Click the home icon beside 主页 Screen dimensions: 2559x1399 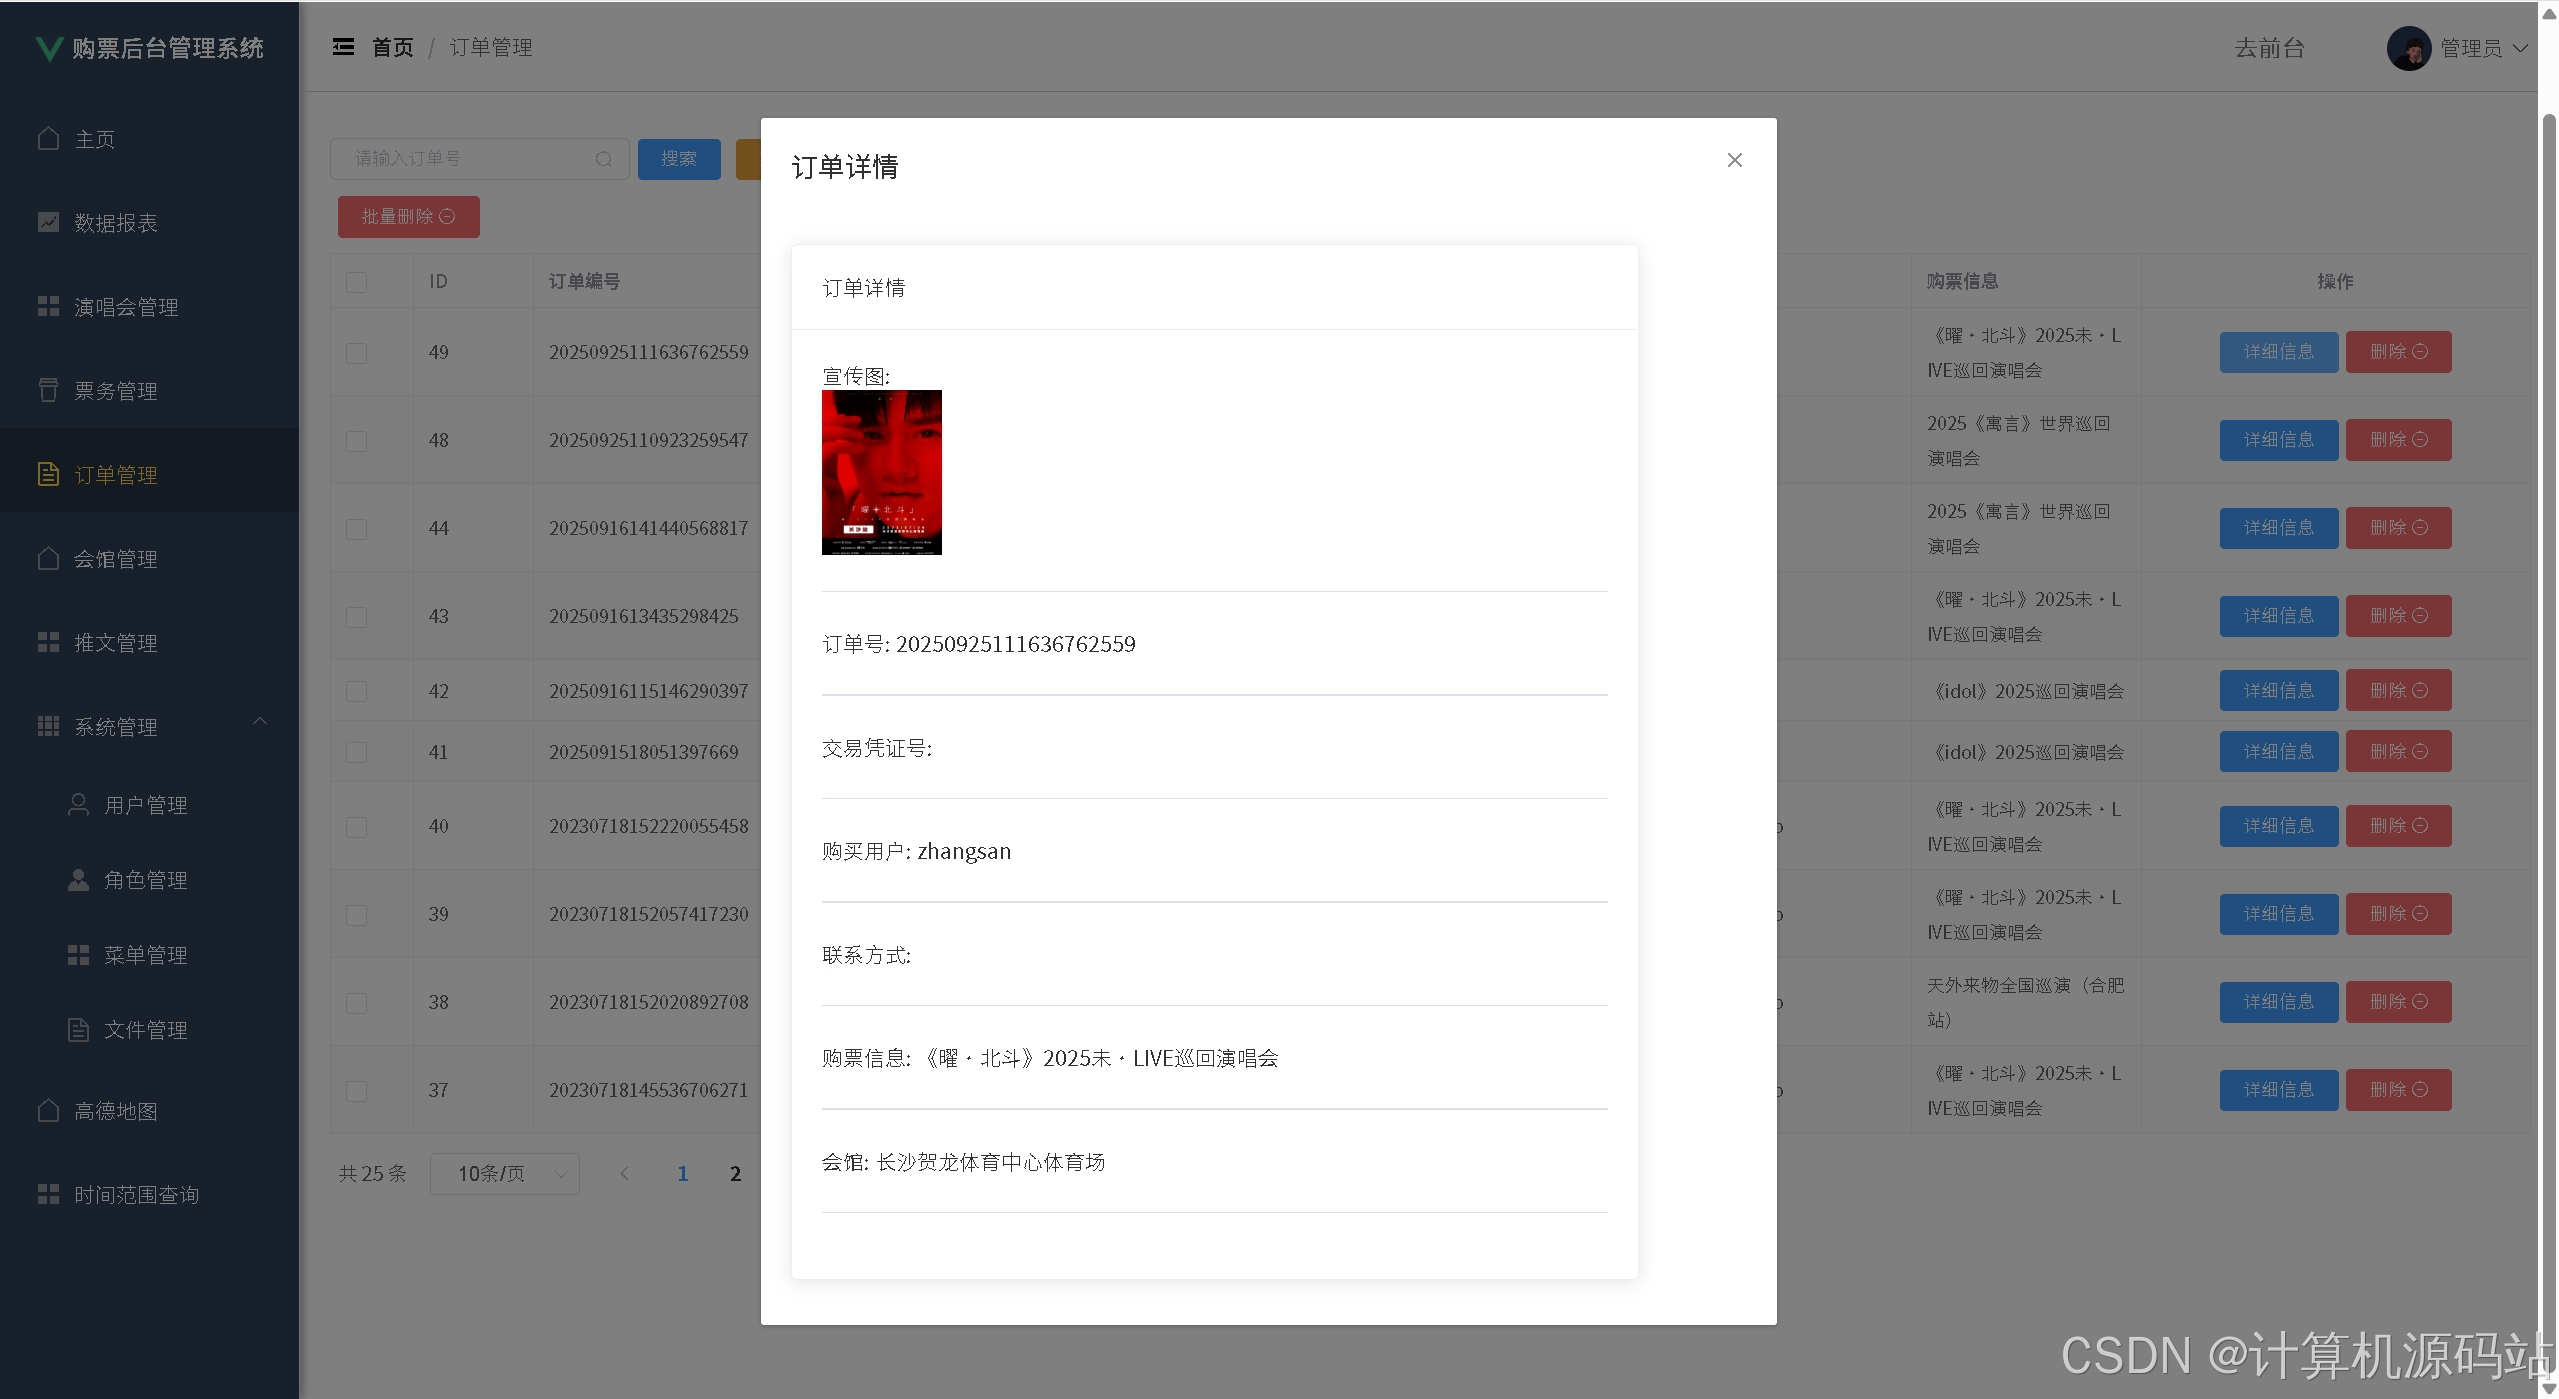(48, 138)
